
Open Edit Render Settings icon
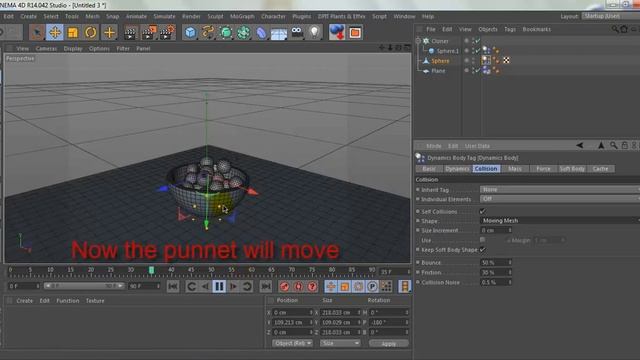tap(167, 33)
